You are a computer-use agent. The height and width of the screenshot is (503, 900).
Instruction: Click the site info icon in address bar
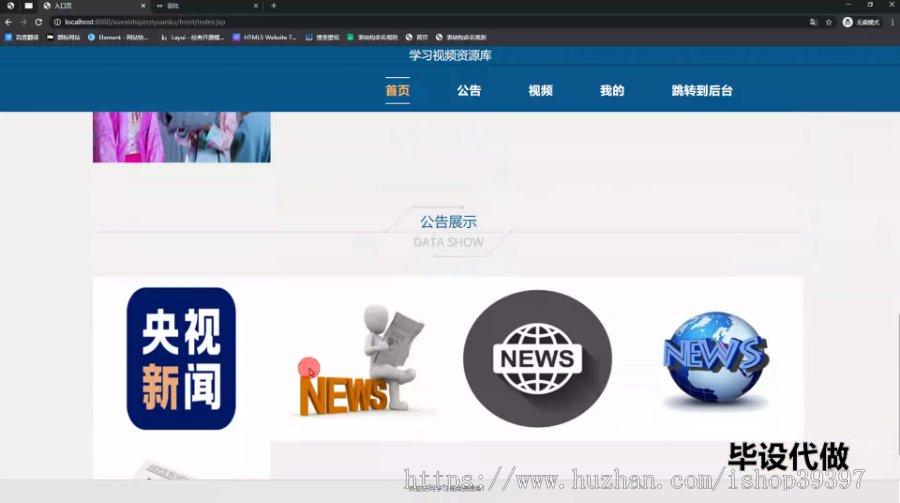[x=57, y=22]
